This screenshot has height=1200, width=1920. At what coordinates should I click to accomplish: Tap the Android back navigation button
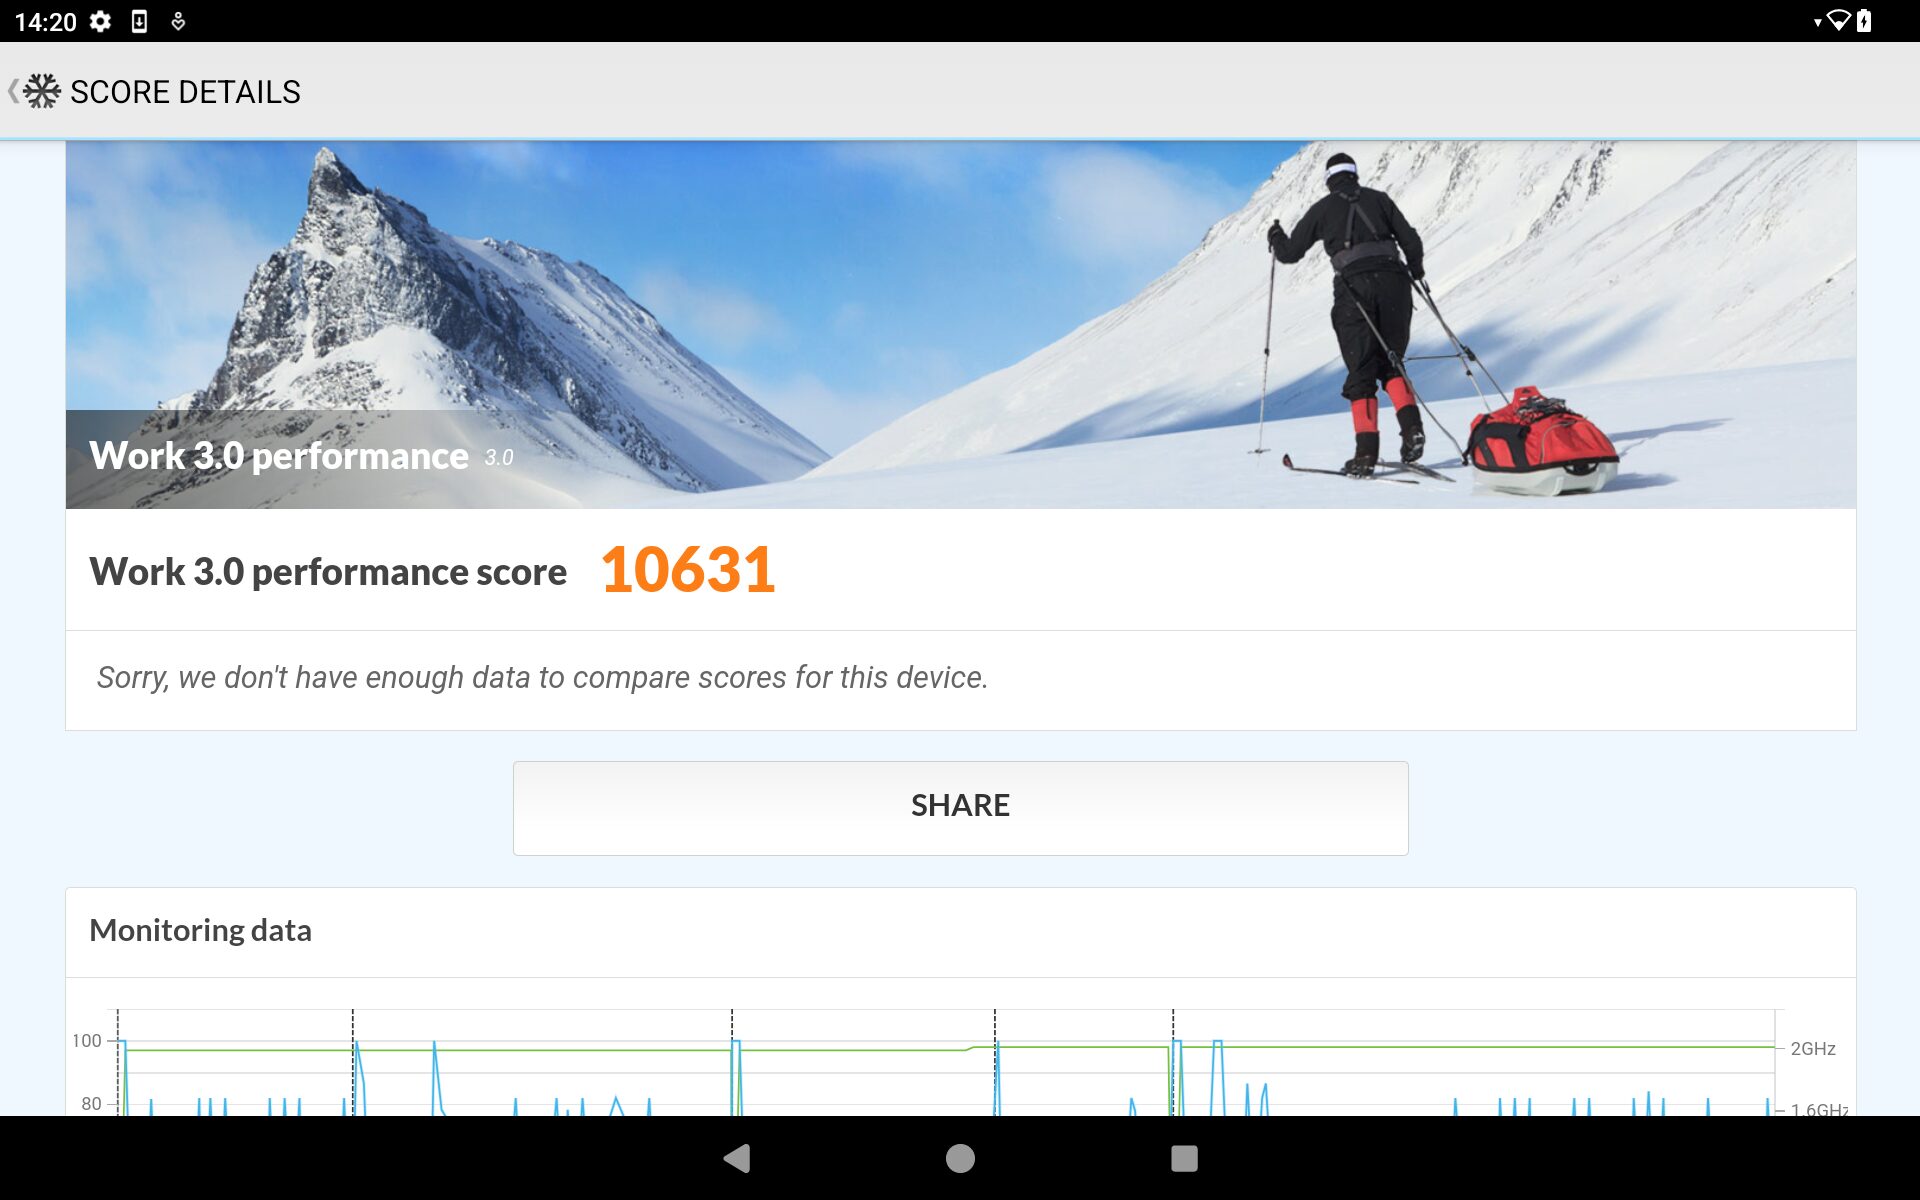[737, 1158]
